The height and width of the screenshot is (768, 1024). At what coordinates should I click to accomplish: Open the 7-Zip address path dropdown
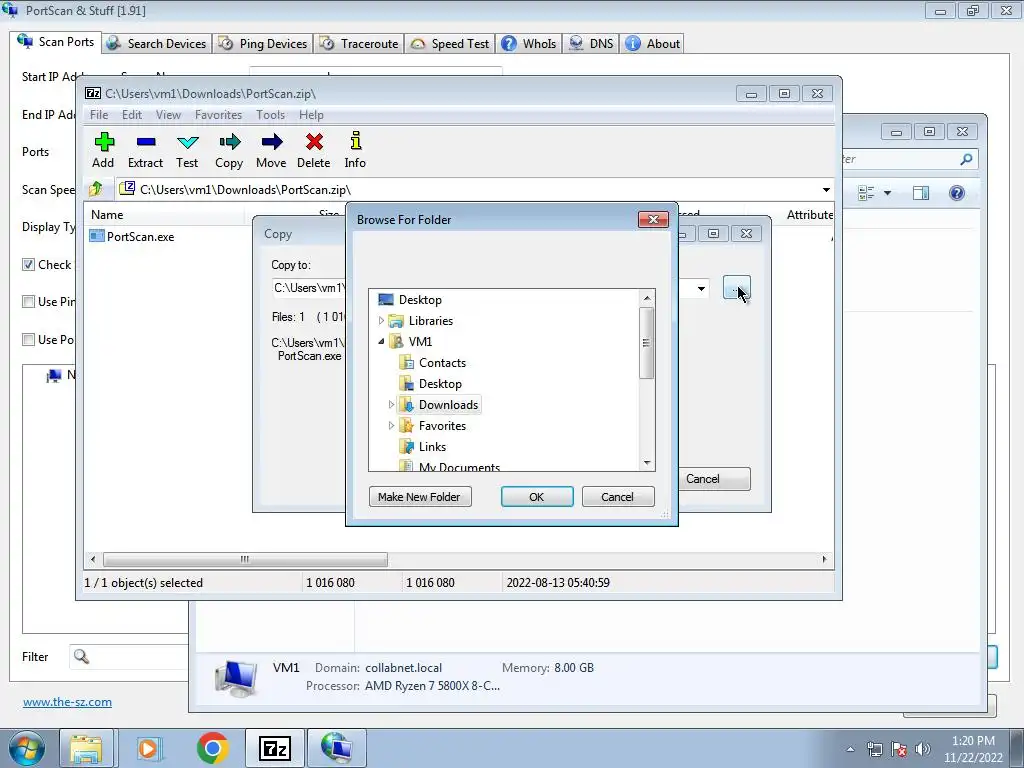(x=826, y=190)
